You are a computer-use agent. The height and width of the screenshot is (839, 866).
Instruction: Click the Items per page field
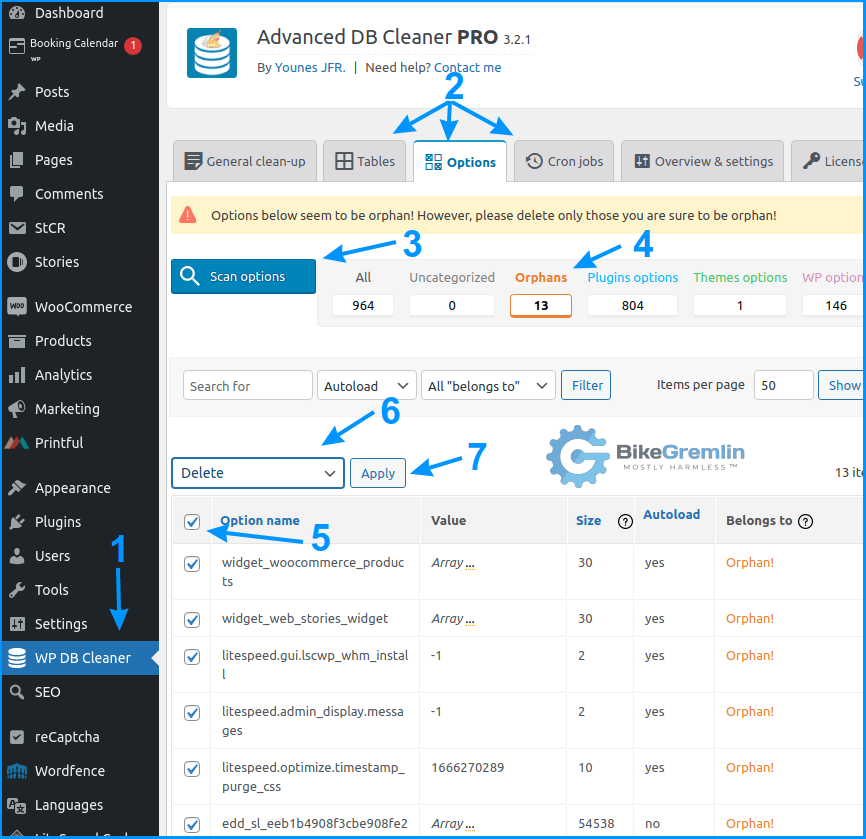(x=783, y=385)
